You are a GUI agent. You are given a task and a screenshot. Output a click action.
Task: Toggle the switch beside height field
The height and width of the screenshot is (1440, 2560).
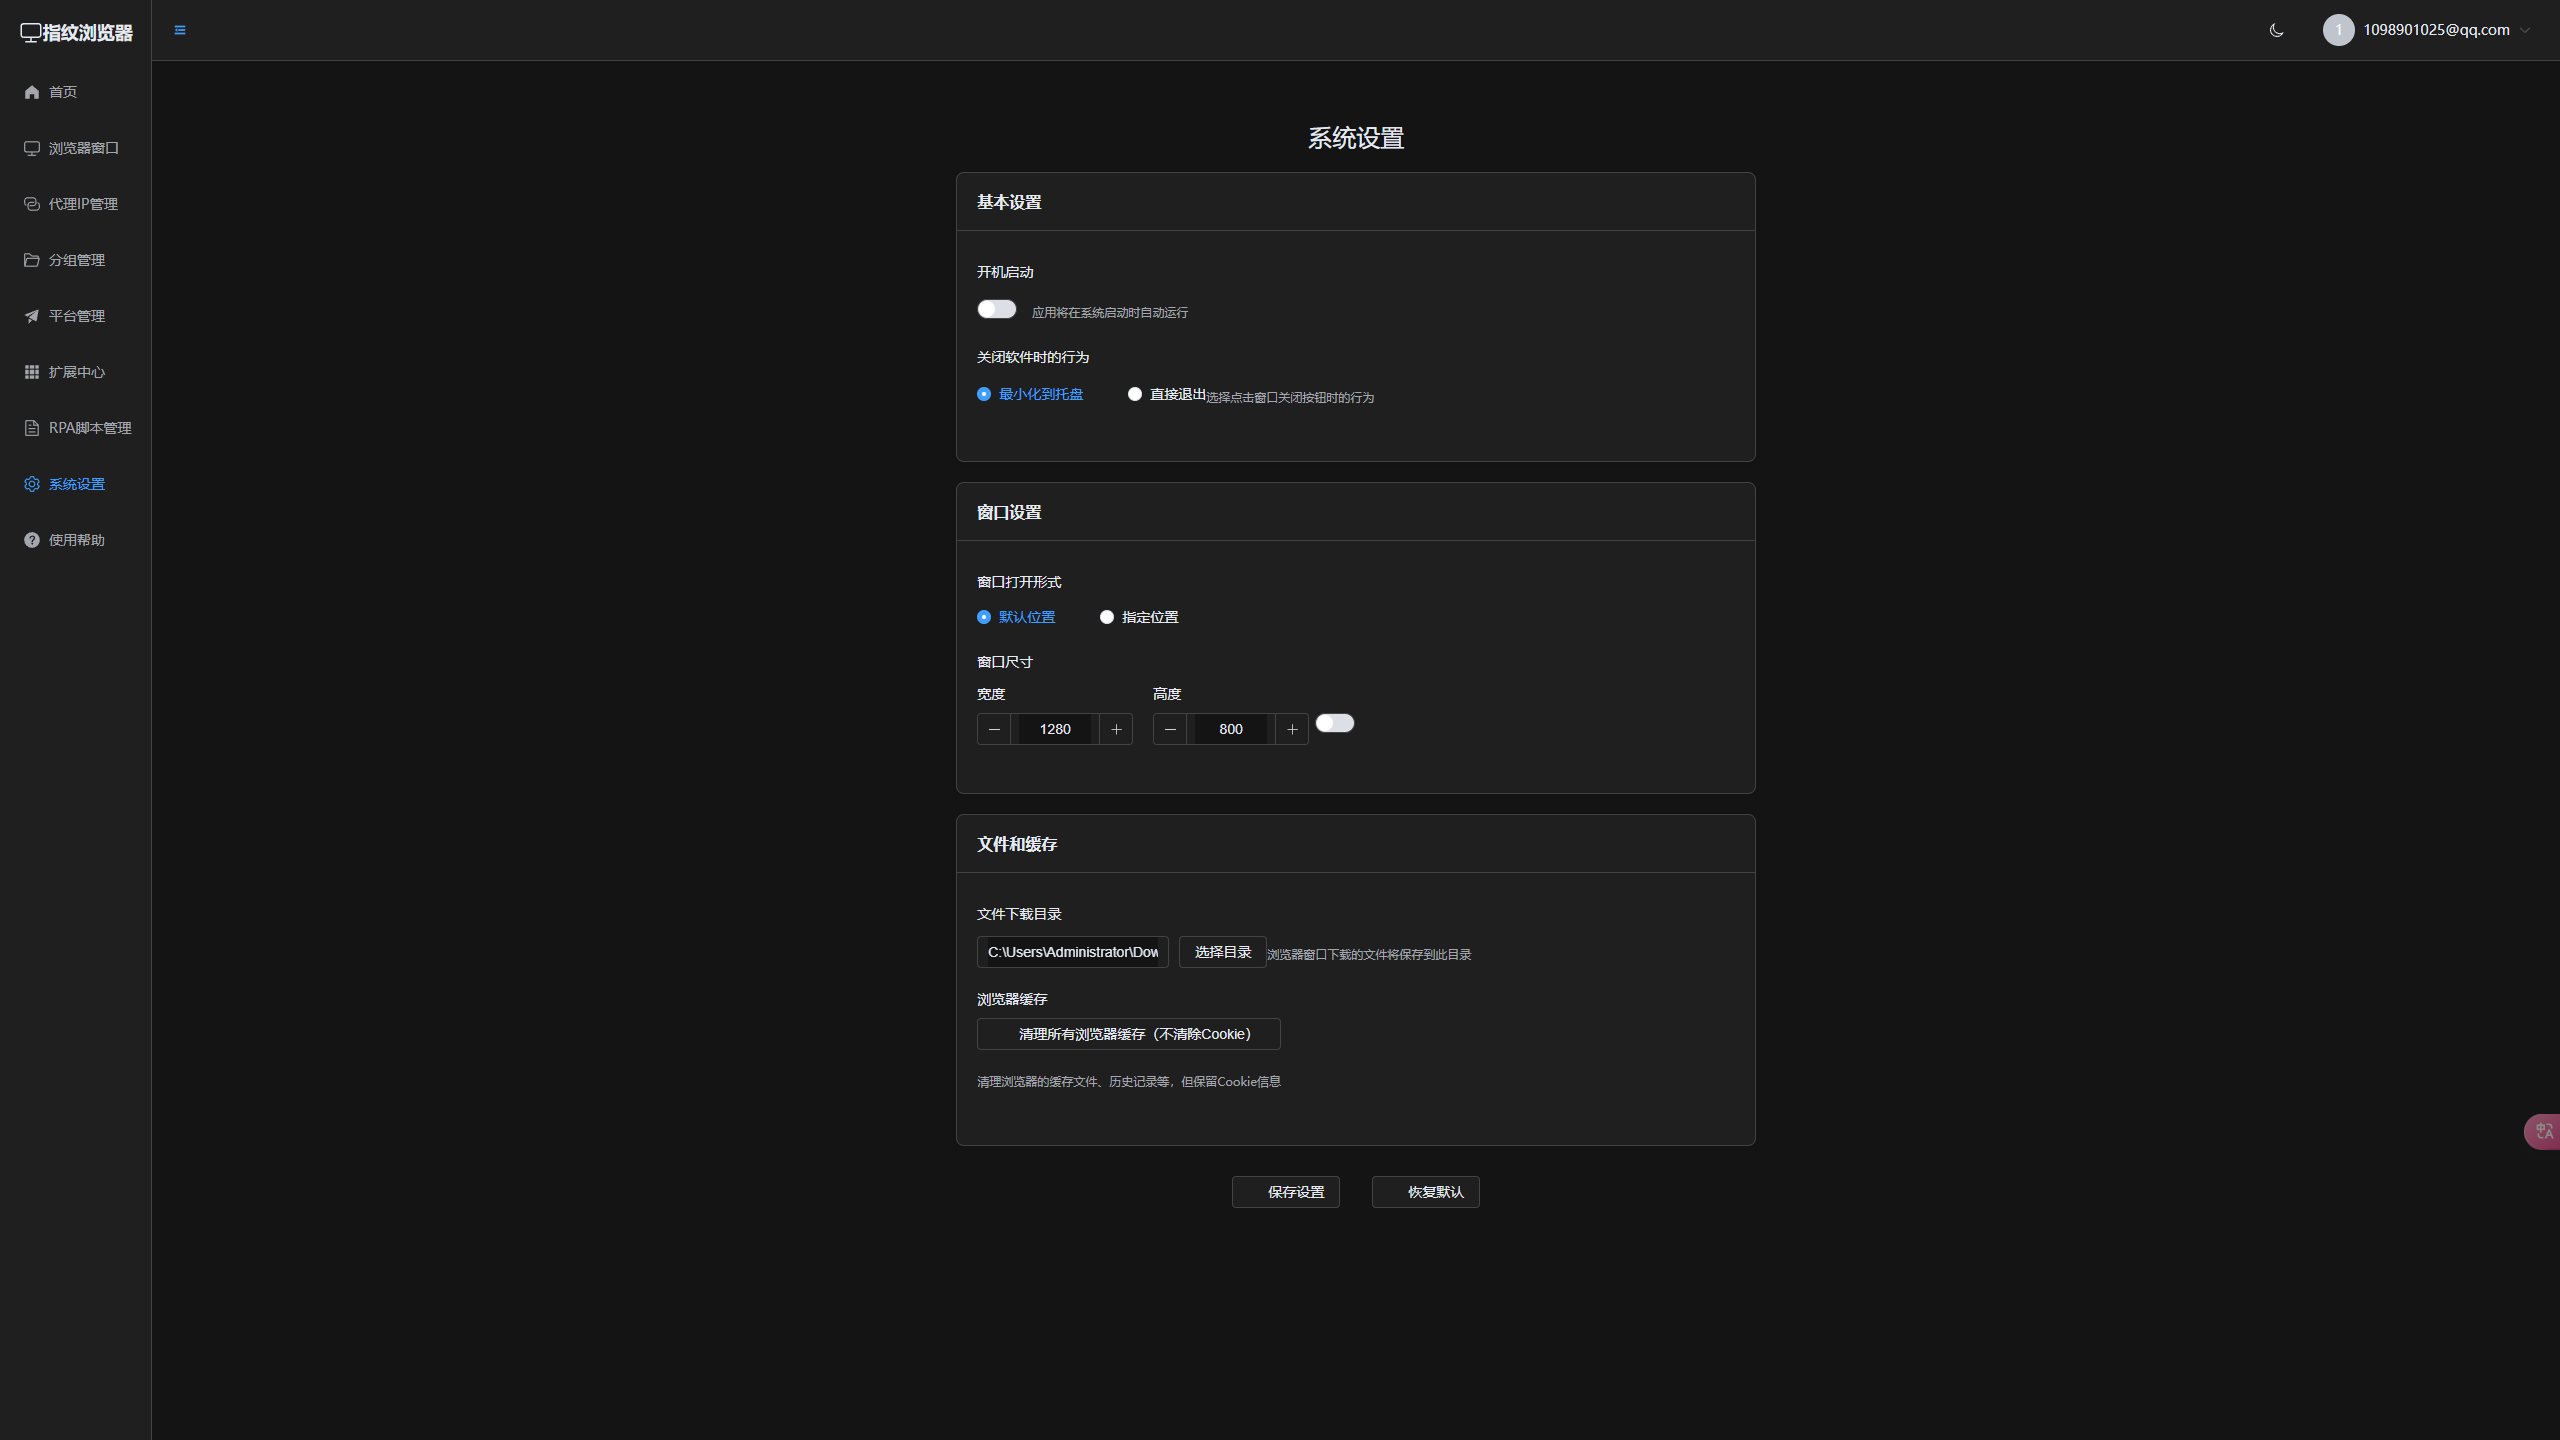pyautogui.click(x=1334, y=723)
